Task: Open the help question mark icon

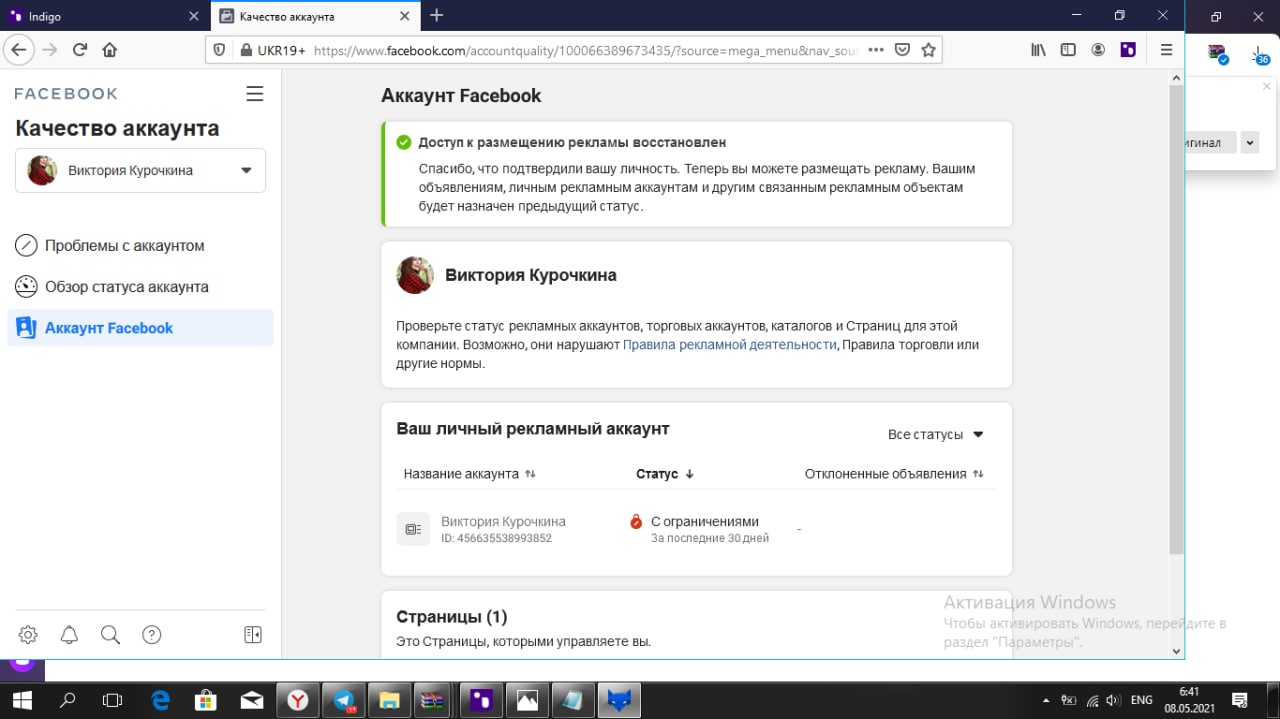Action: pyautogui.click(x=151, y=635)
